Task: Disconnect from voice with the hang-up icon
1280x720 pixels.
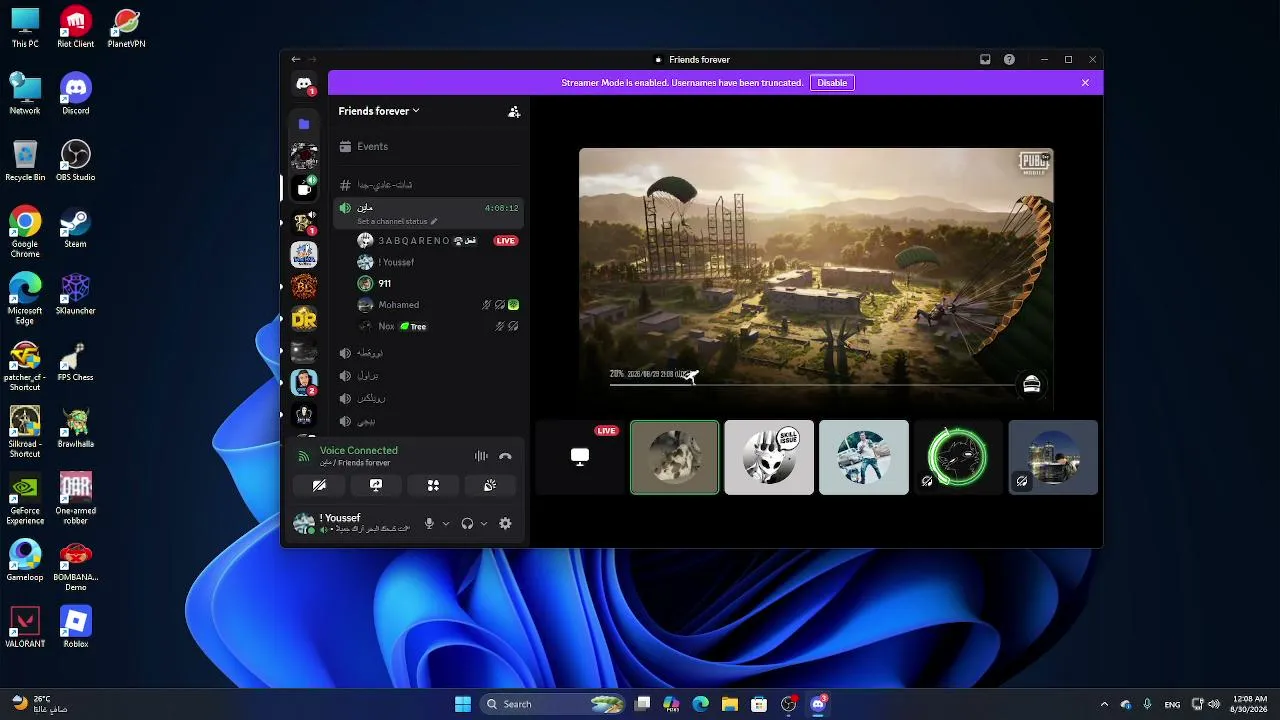Action: click(x=505, y=456)
